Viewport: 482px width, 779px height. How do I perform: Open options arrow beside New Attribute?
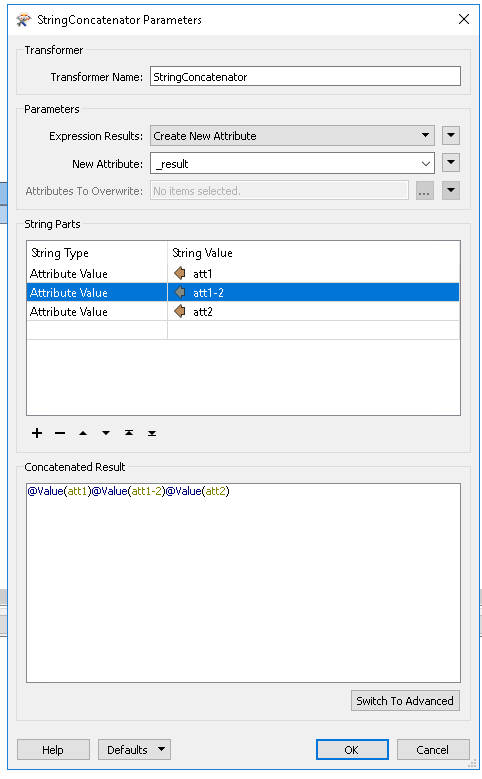click(451, 162)
